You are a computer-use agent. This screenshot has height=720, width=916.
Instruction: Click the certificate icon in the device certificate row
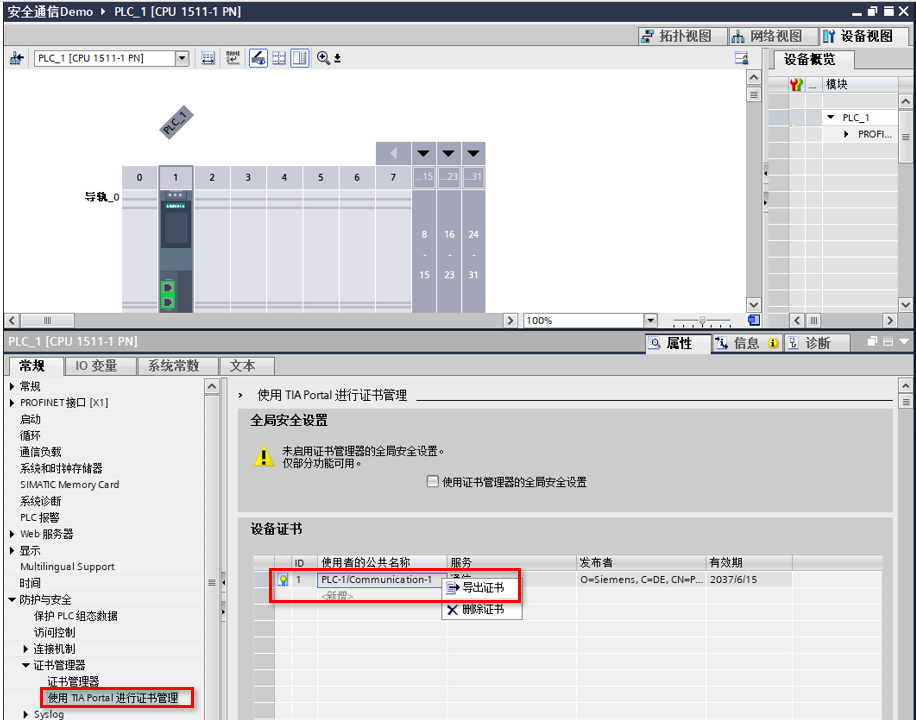[x=283, y=580]
